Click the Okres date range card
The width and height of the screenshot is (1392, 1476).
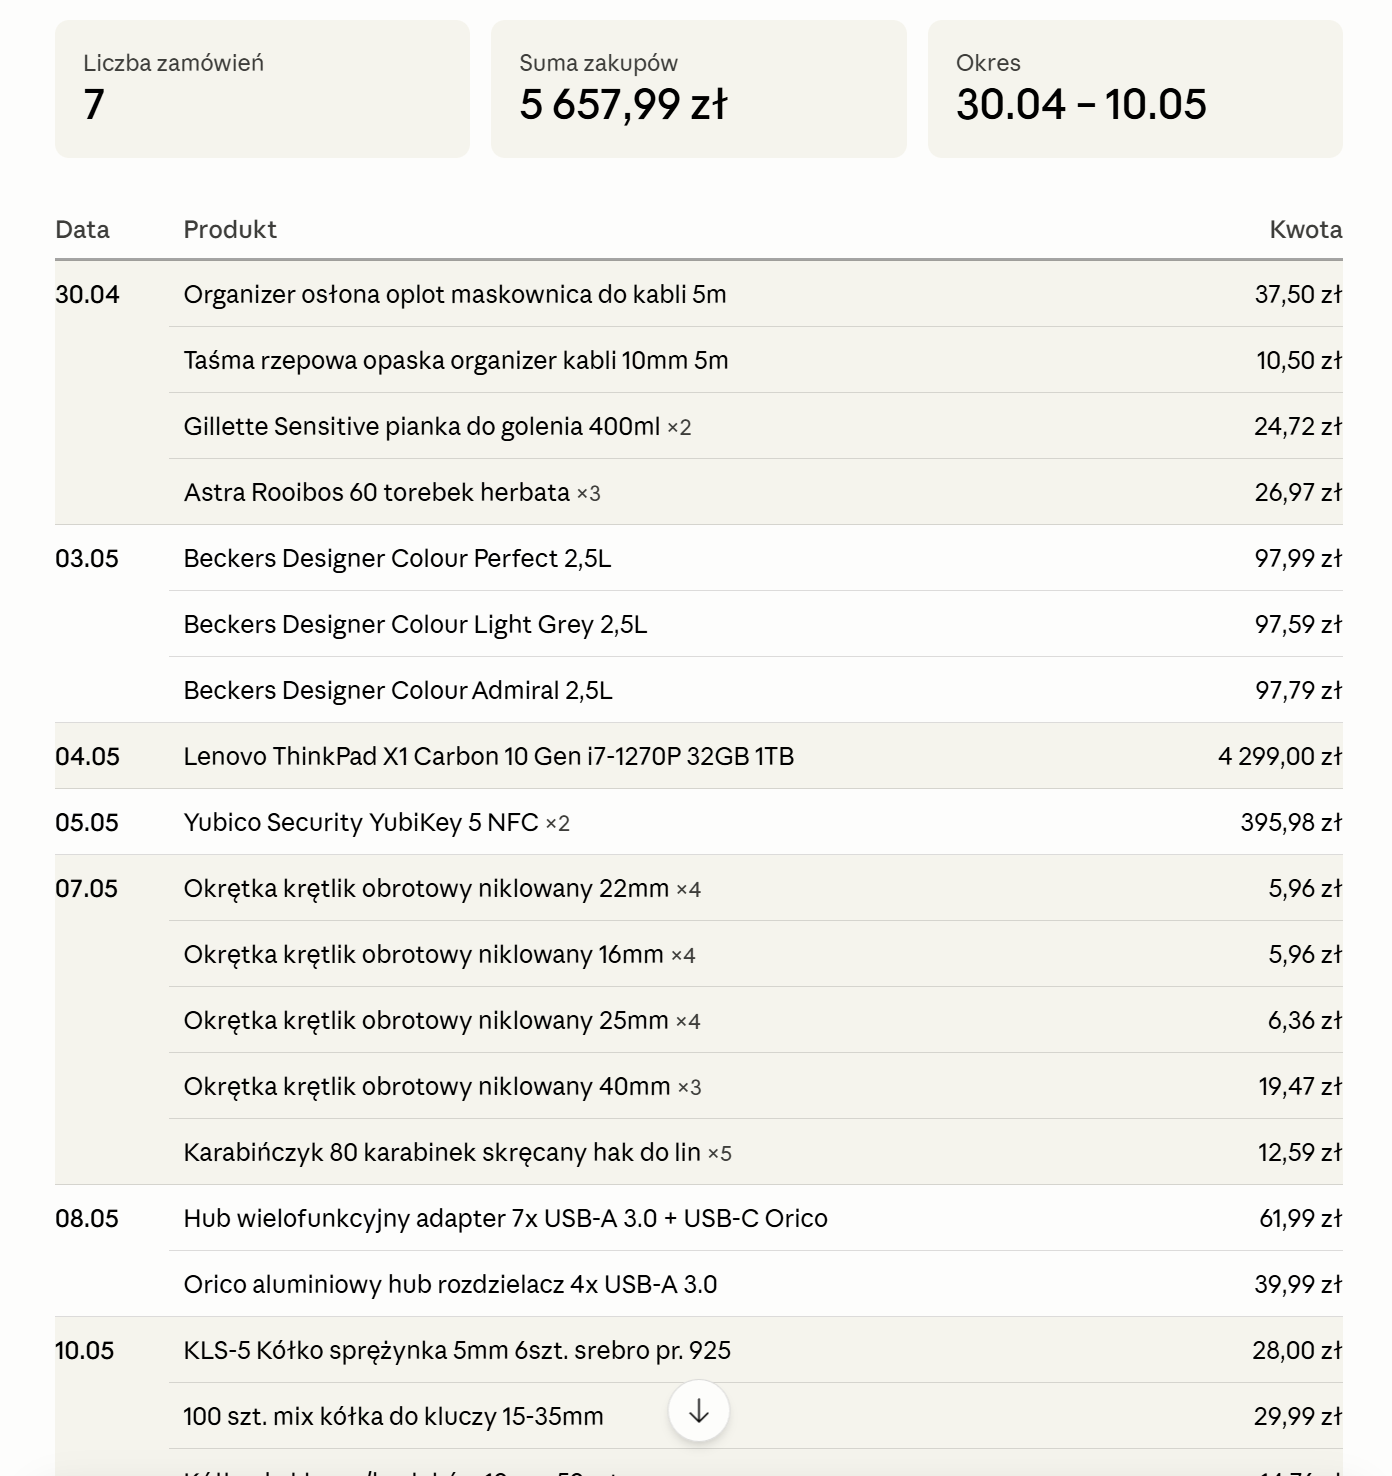click(x=1135, y=89)
